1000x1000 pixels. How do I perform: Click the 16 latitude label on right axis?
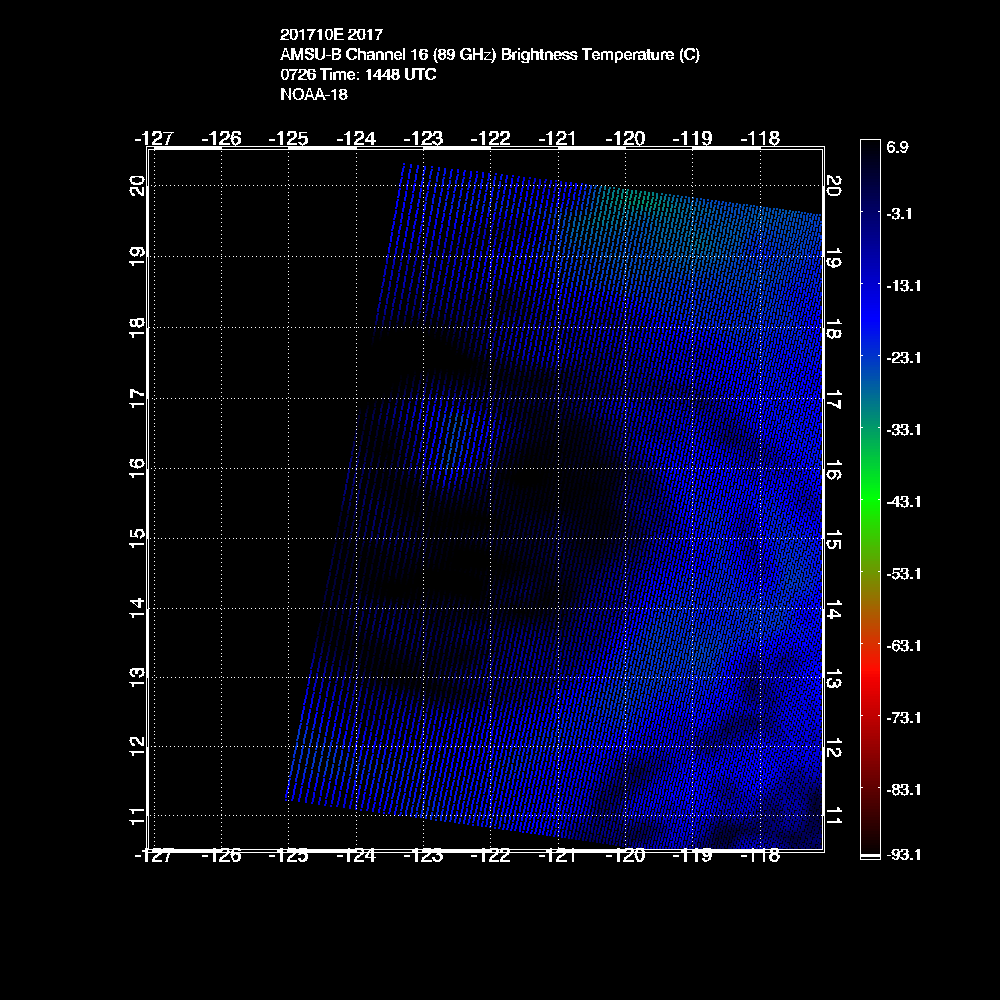pos(834,470)
